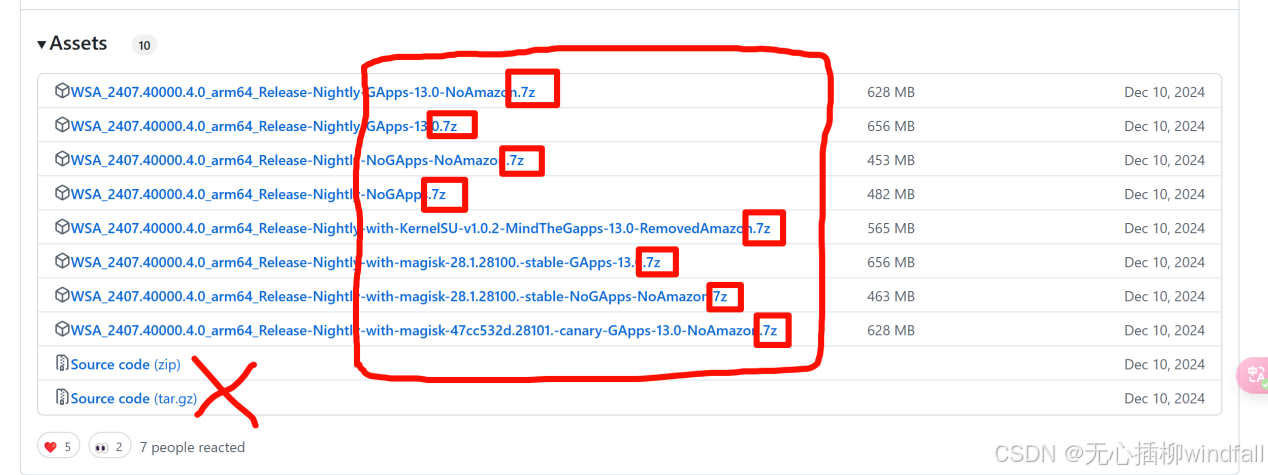Click package icon of GApps-13.0-NoAmazon.7z row
Viewport: 1268px width, 475px height.
click(x=62, y=92)
